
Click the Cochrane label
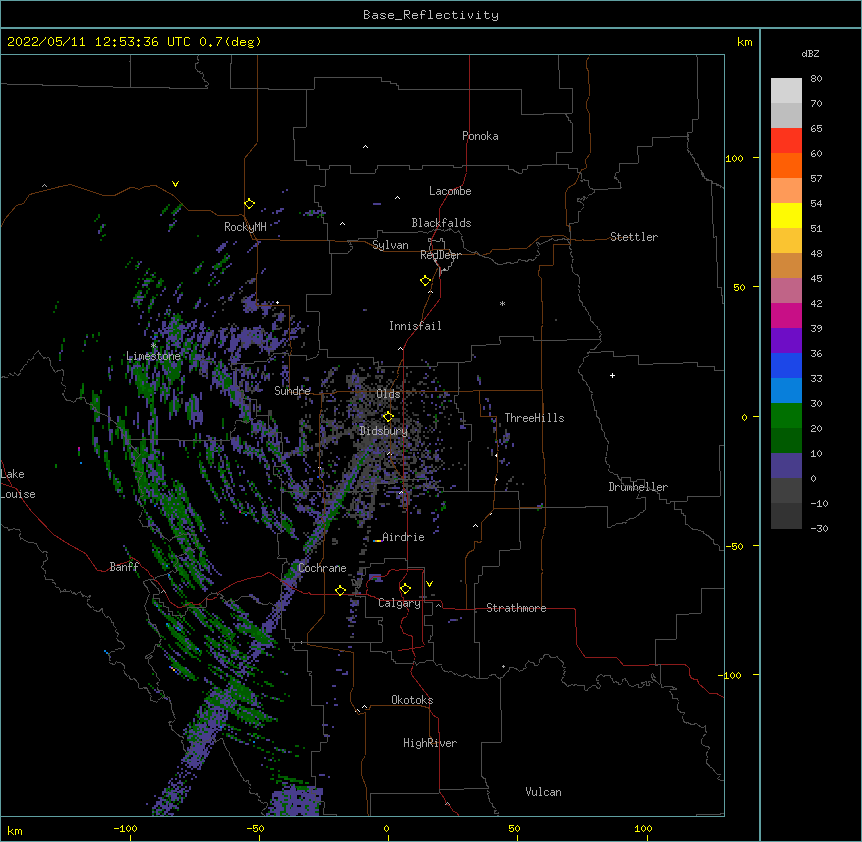point(322,568)
